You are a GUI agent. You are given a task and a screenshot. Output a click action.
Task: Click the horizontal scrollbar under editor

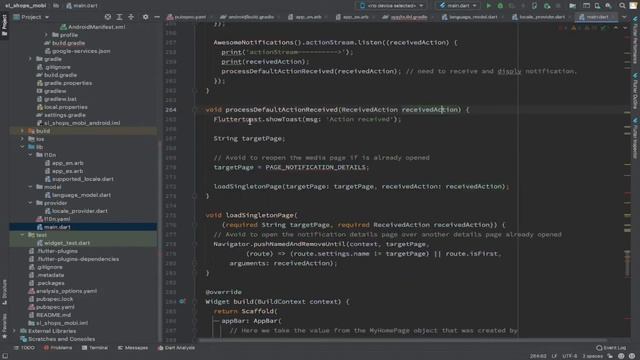click(x=402, y=340)
